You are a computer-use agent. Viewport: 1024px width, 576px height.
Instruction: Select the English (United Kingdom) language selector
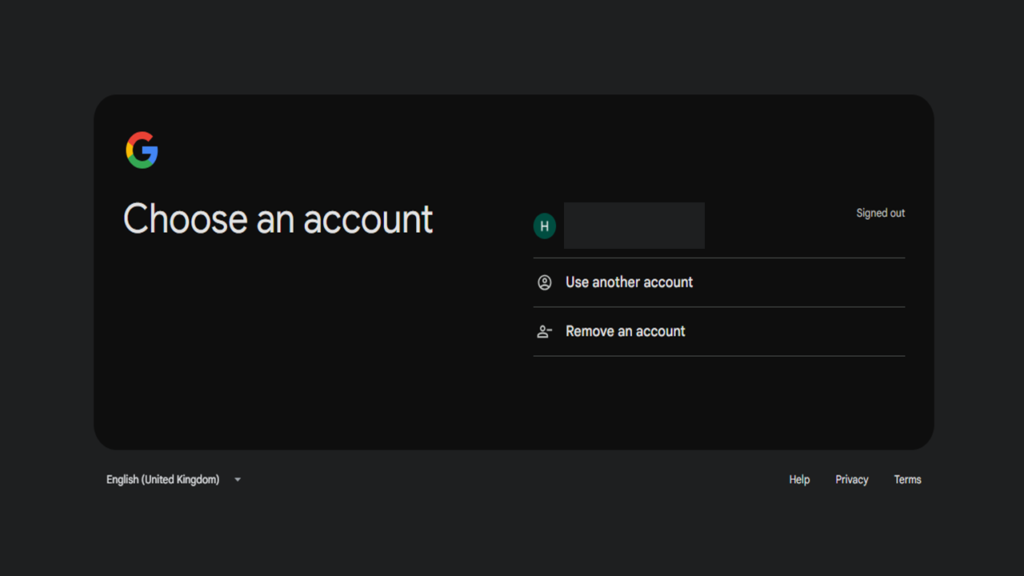click(174, 480)
